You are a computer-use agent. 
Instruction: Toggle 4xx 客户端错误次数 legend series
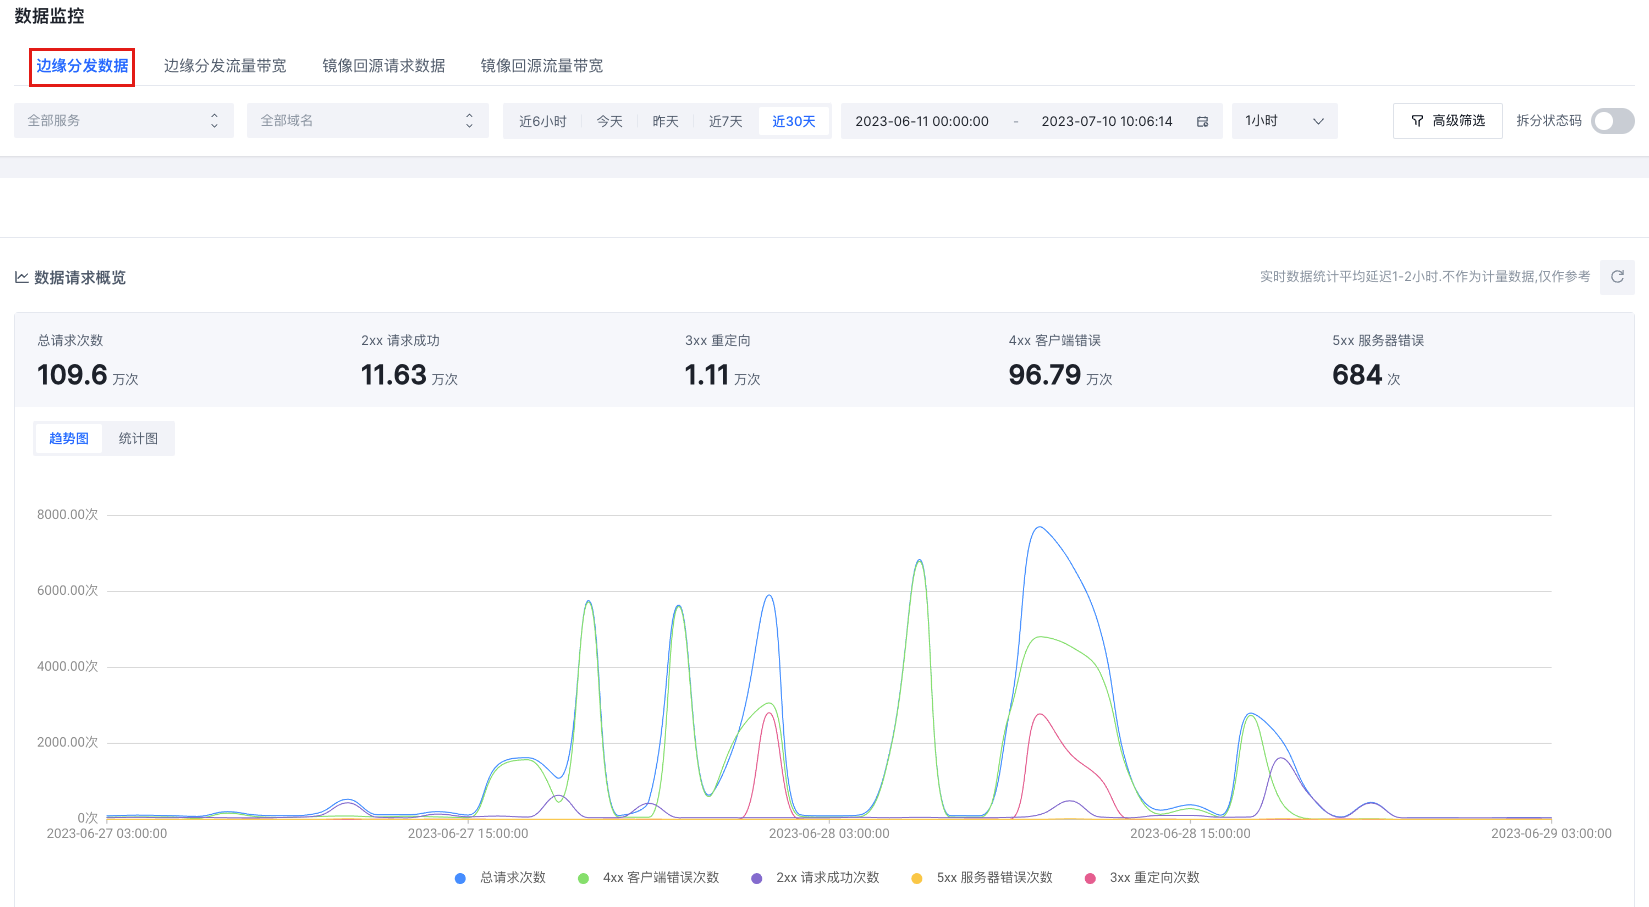[648, 878]
